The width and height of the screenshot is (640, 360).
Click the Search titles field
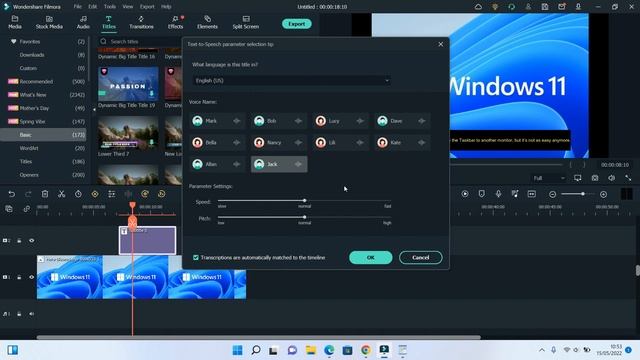pyautogui.click(x=141, y=41)
